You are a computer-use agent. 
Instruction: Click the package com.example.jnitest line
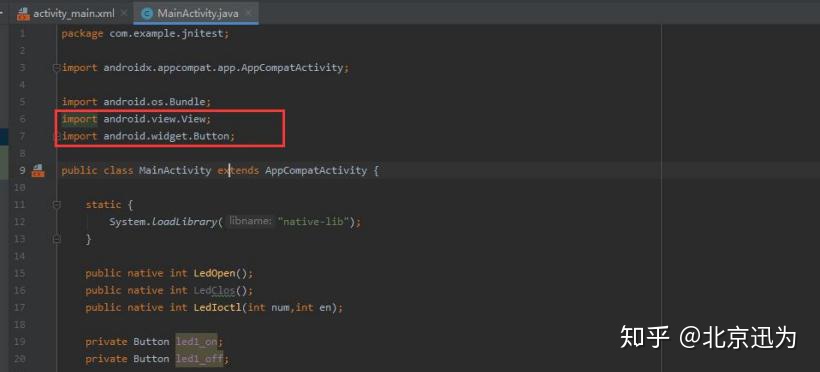point(145,33)
